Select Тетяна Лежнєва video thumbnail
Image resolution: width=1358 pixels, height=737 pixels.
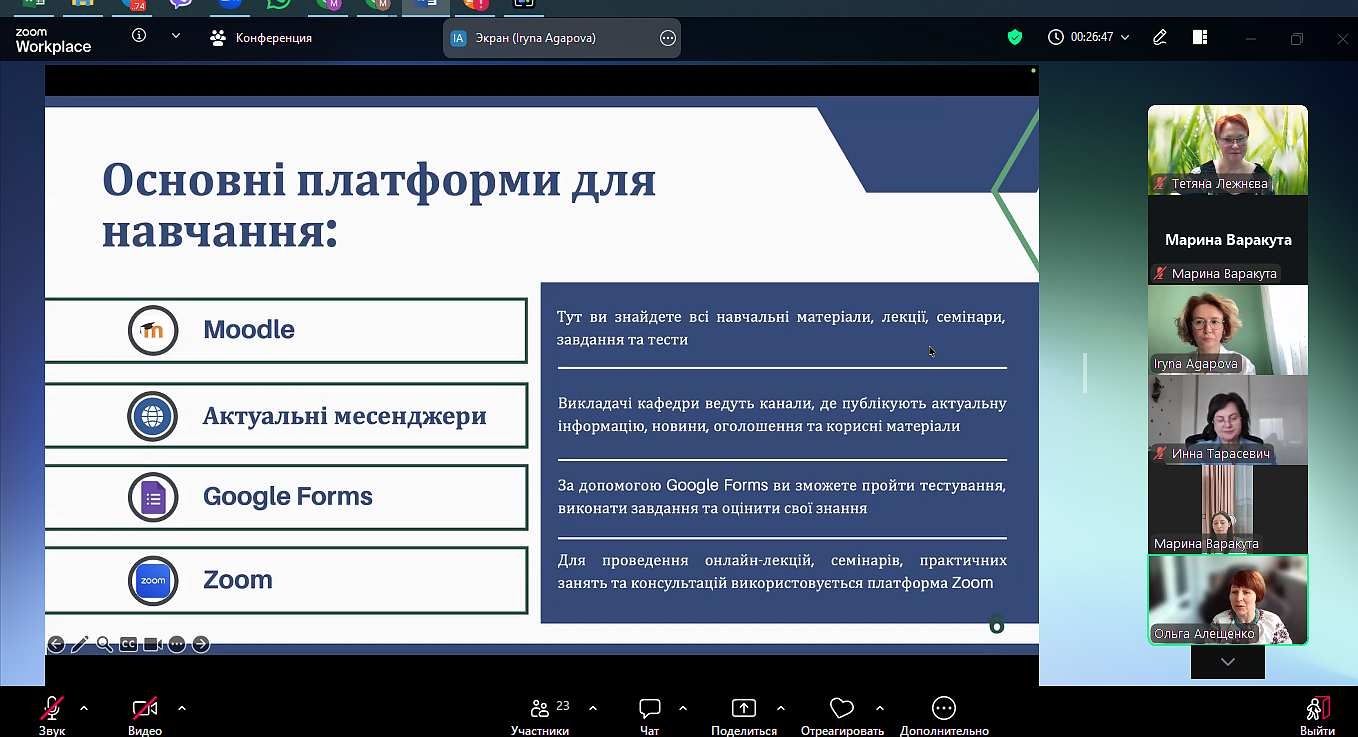click(1228, 150)
